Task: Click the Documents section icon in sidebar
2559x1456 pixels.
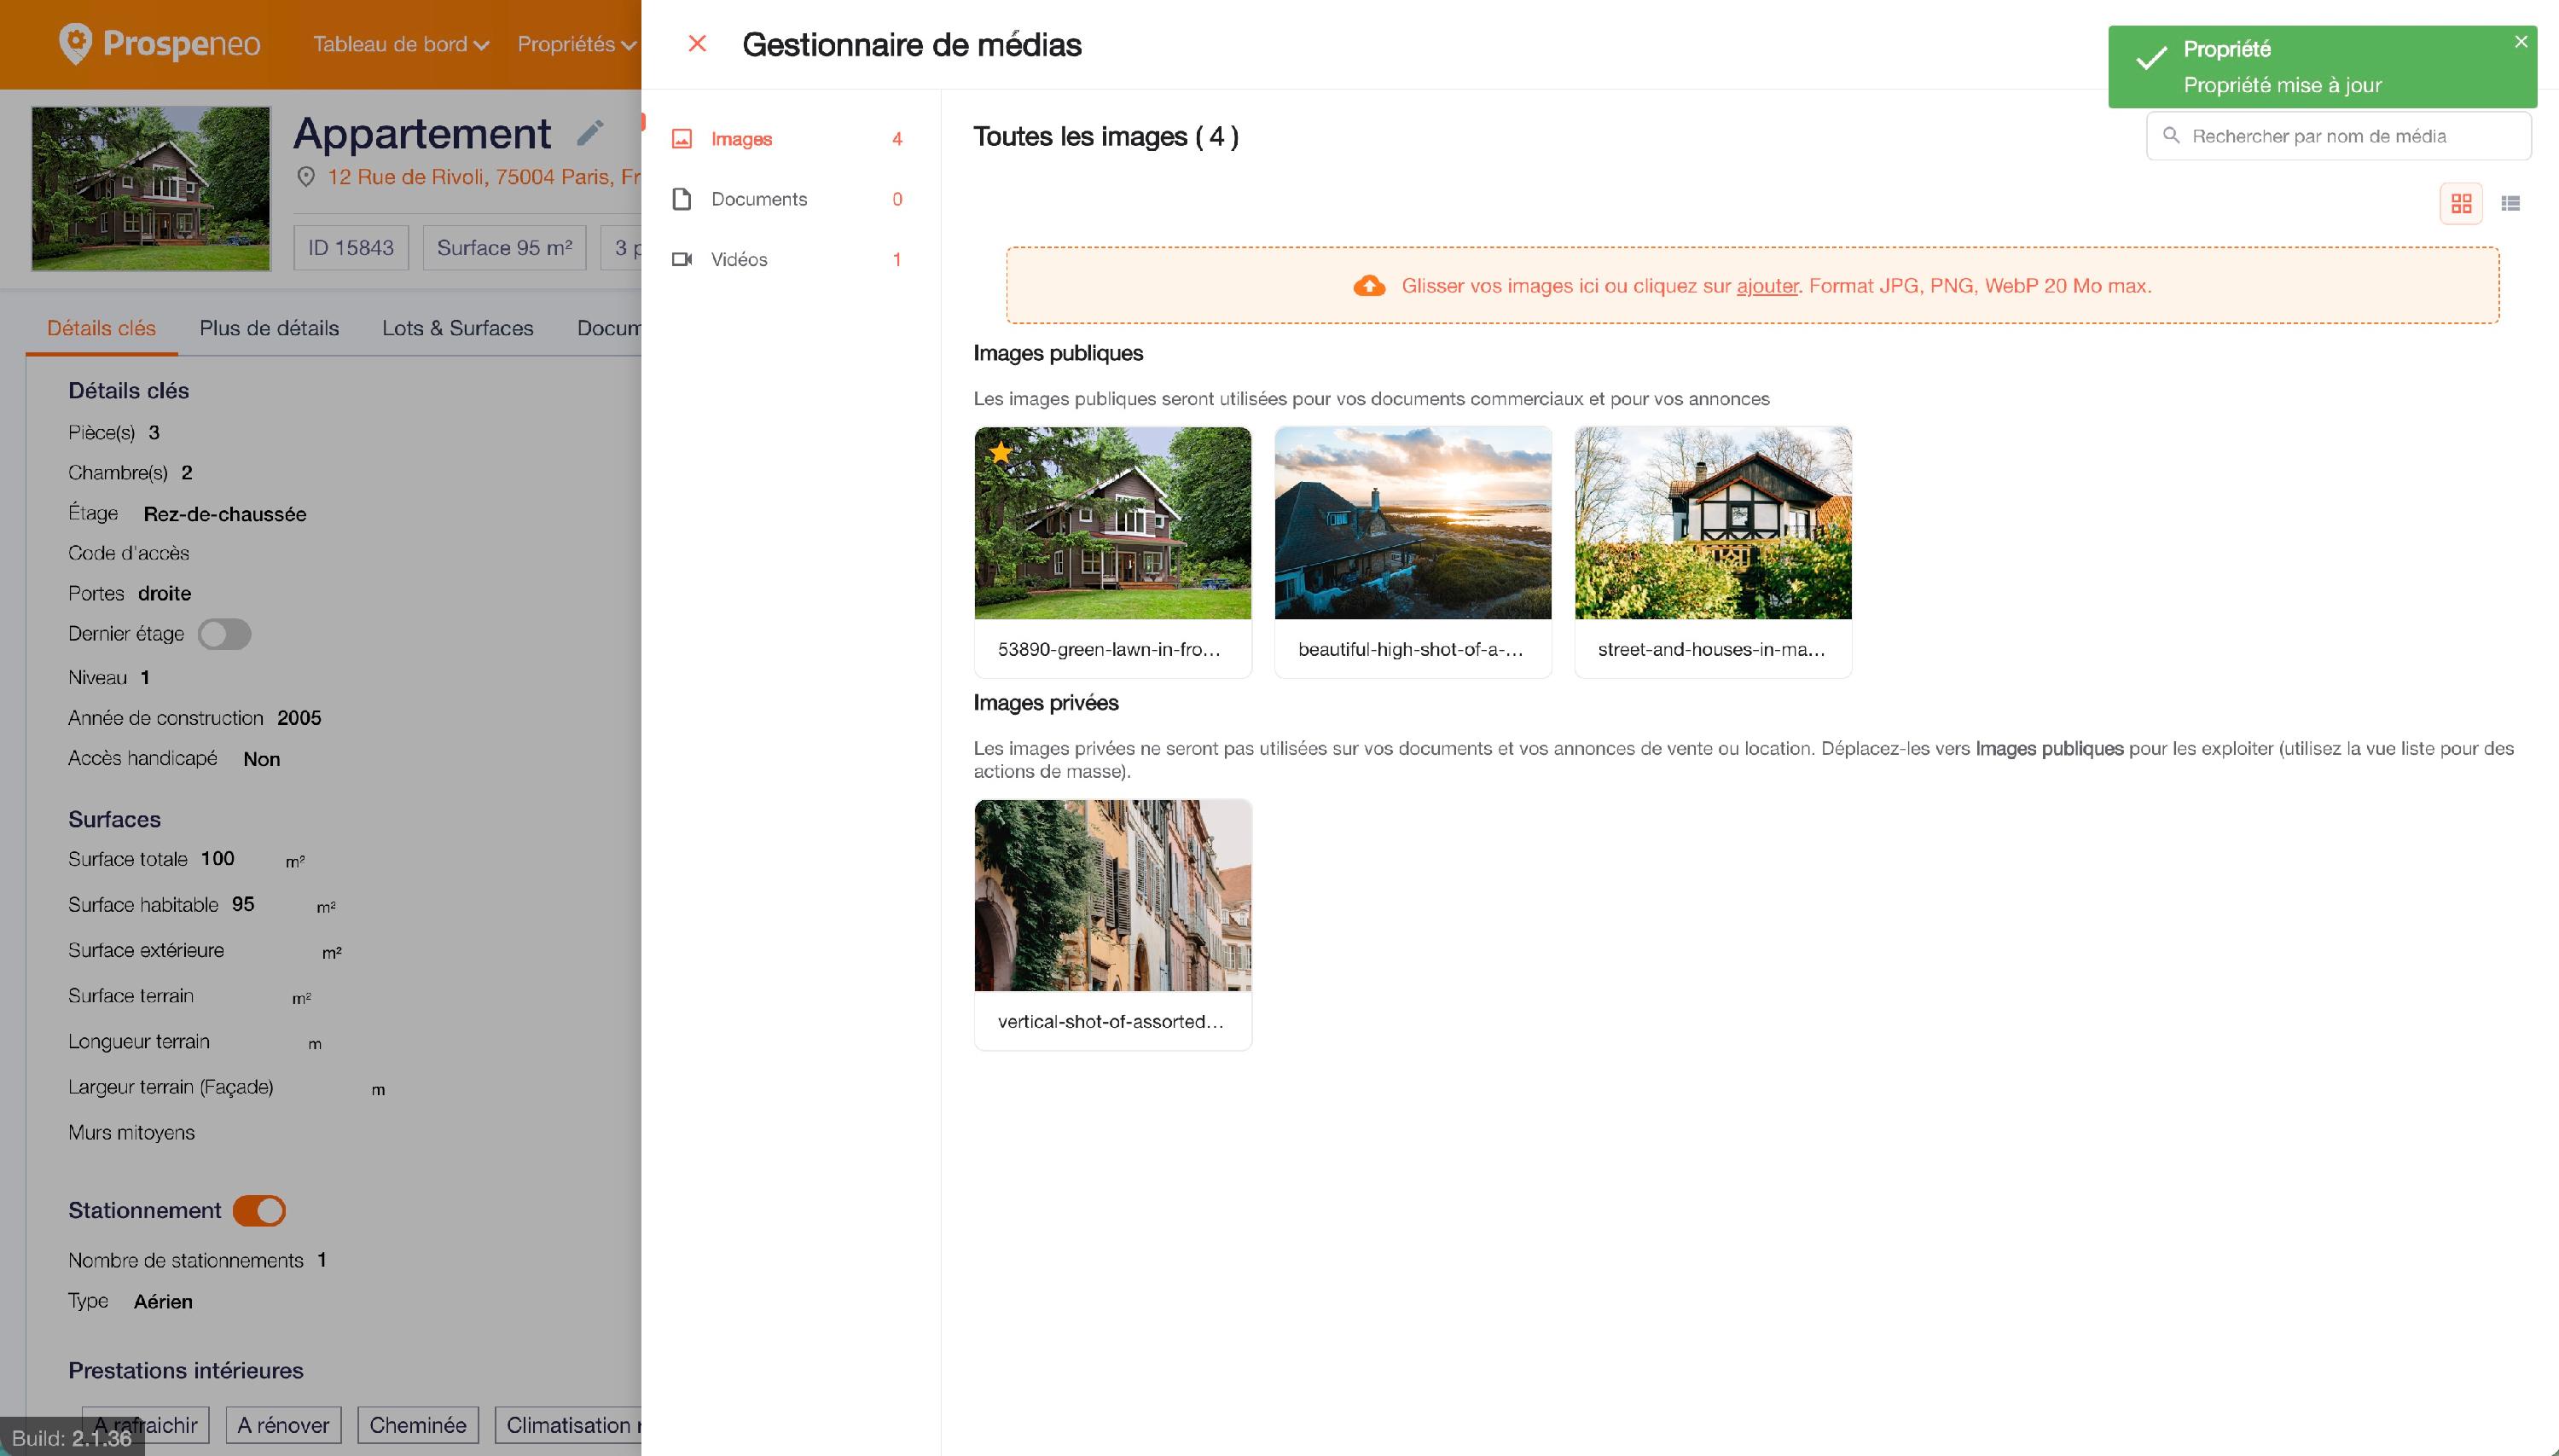Action: (x=682, y=199)
